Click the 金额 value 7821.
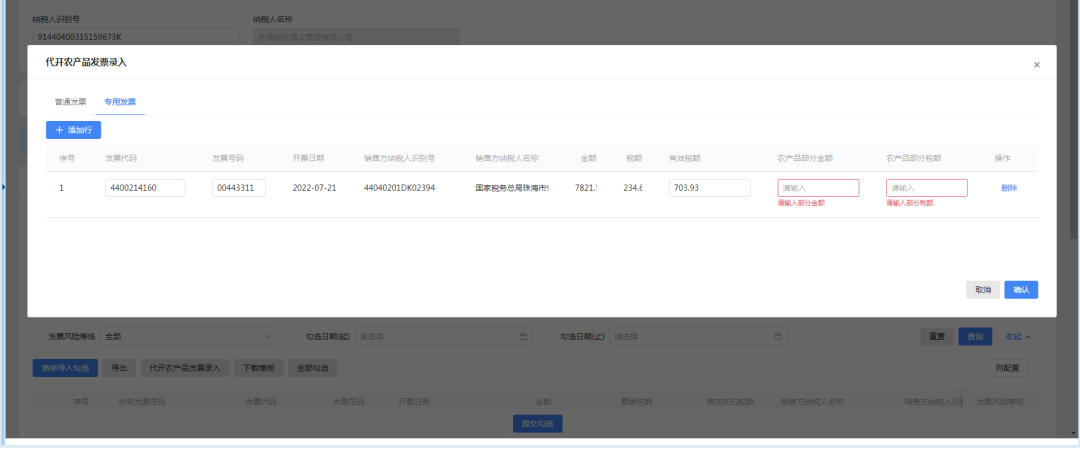This screenshot has width=1080, height=449. pos(586,188)
